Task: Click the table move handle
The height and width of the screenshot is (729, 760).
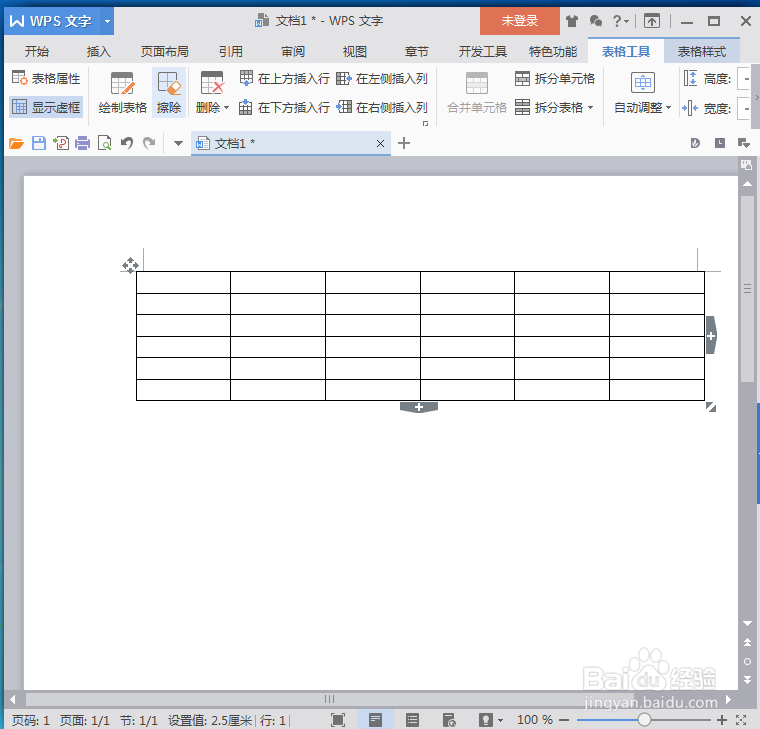Action: click(130, 266)
